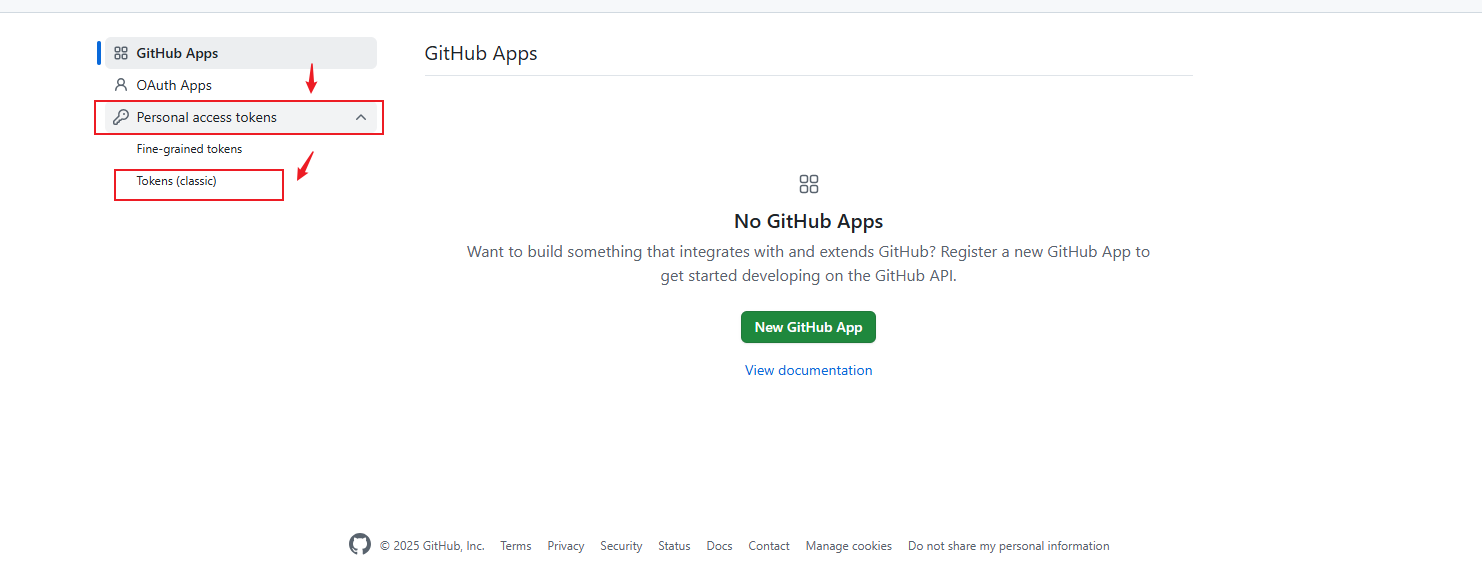Image resolution: width=1482 pixels, height=586 pixels.
Task: Open Fine-grained tokens
Action: pyautogui.click(x=189, y=149)
